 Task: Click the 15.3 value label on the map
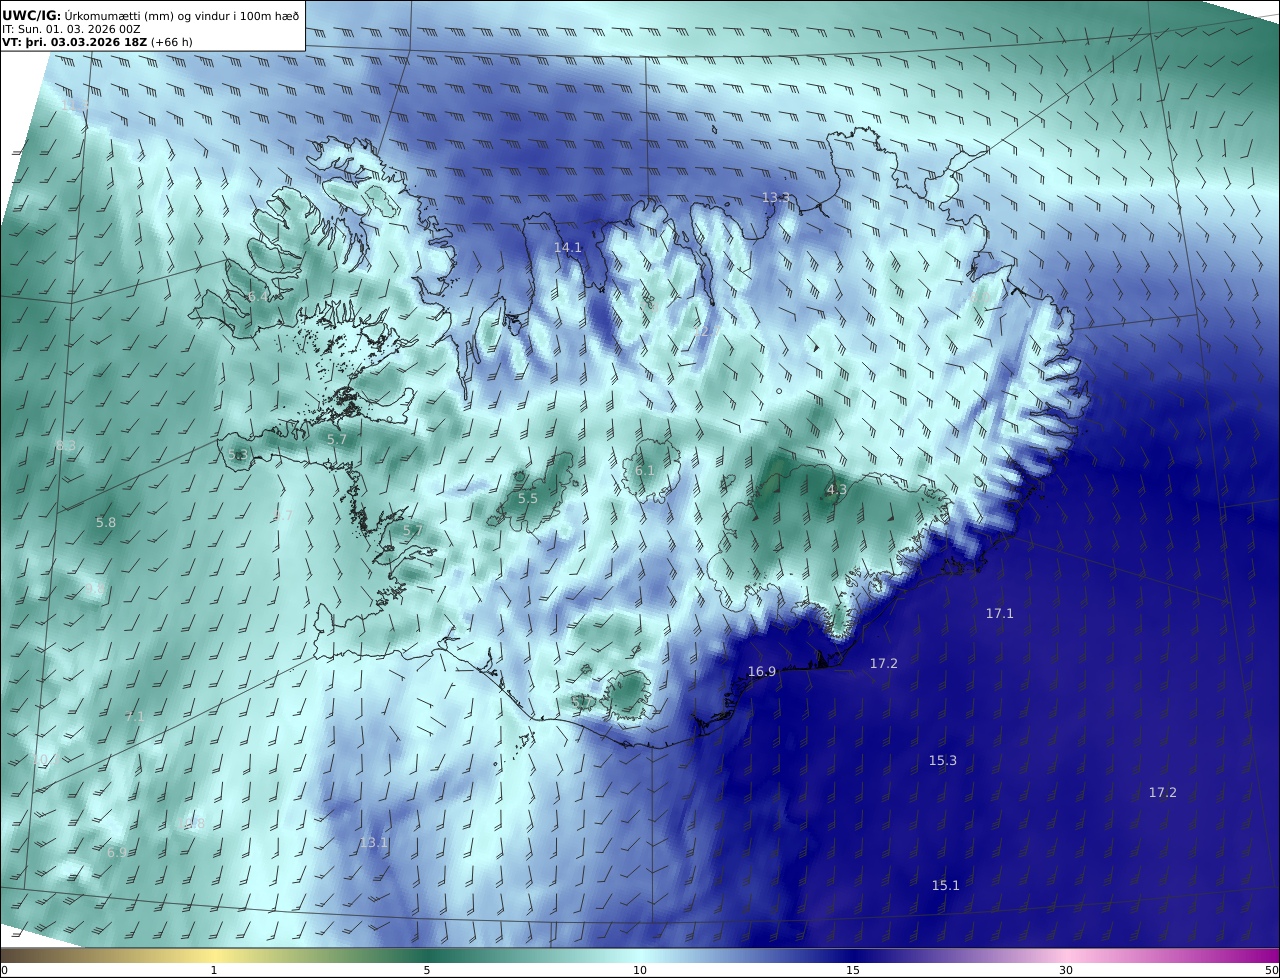click(942, 760)
